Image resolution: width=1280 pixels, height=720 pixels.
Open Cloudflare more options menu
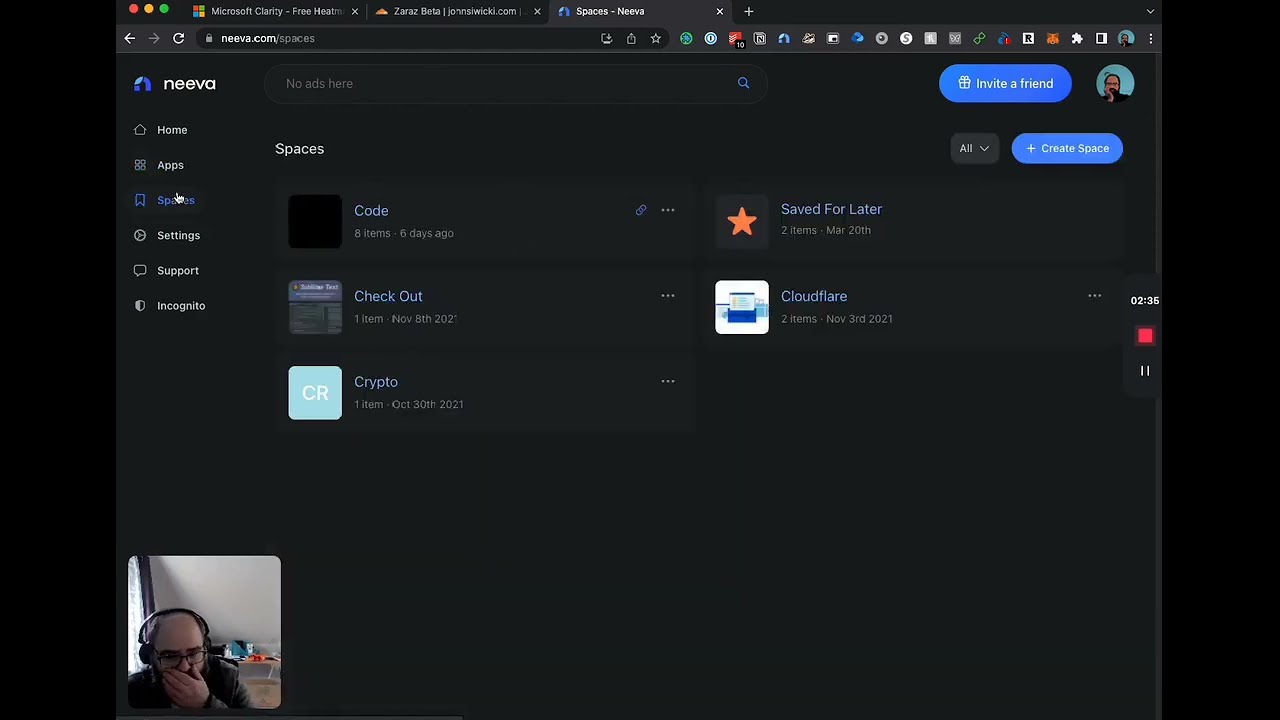click(1095, 296)
